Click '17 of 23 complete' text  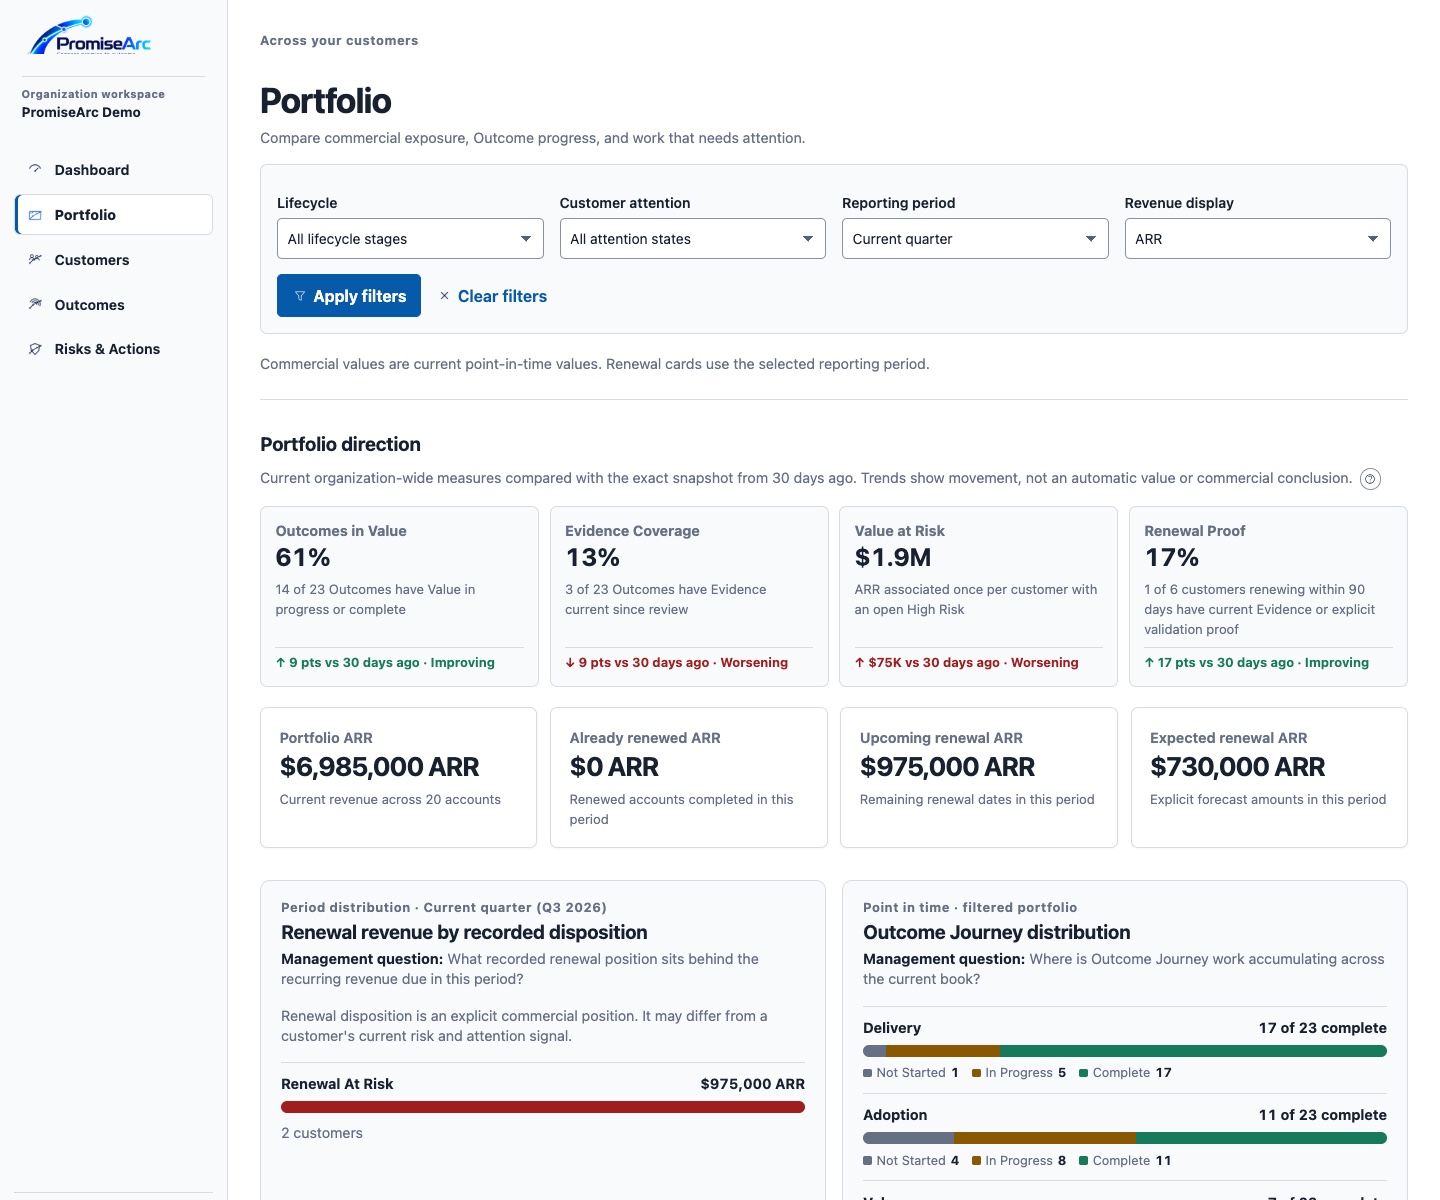point(1323,1028)
